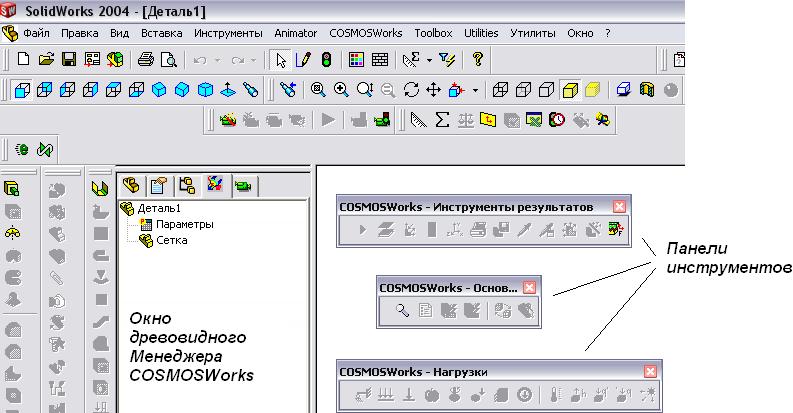Screen dimensions: 793x413
Task: Switch to ConfigurationManager tab
Action: (x=187, y=186)
